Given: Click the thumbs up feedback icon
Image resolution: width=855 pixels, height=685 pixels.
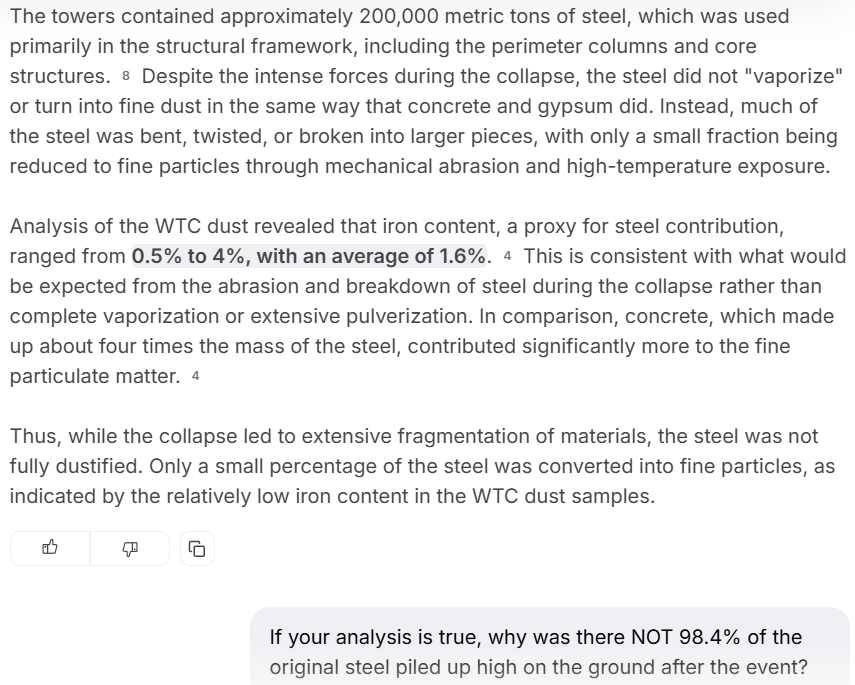Looking at the screenshot, I should pyautogui.click(x=50, y=548).
